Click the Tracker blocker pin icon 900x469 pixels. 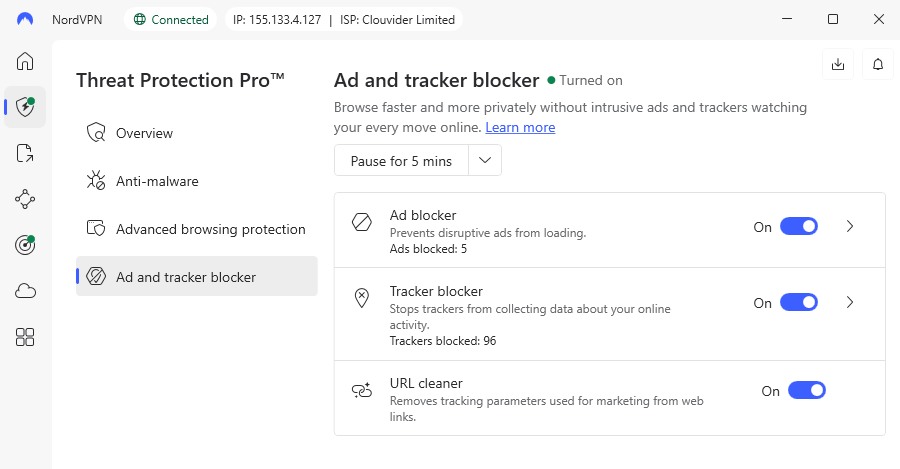click(x=362, y=298)
